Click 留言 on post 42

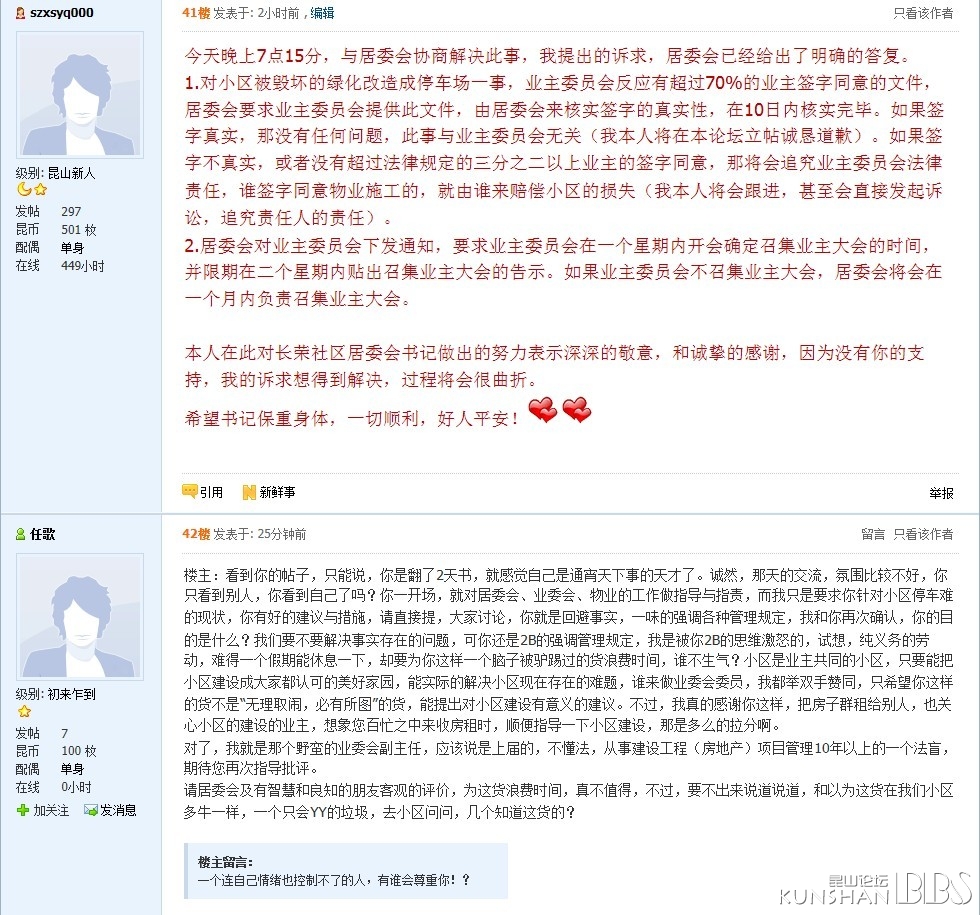873,534
